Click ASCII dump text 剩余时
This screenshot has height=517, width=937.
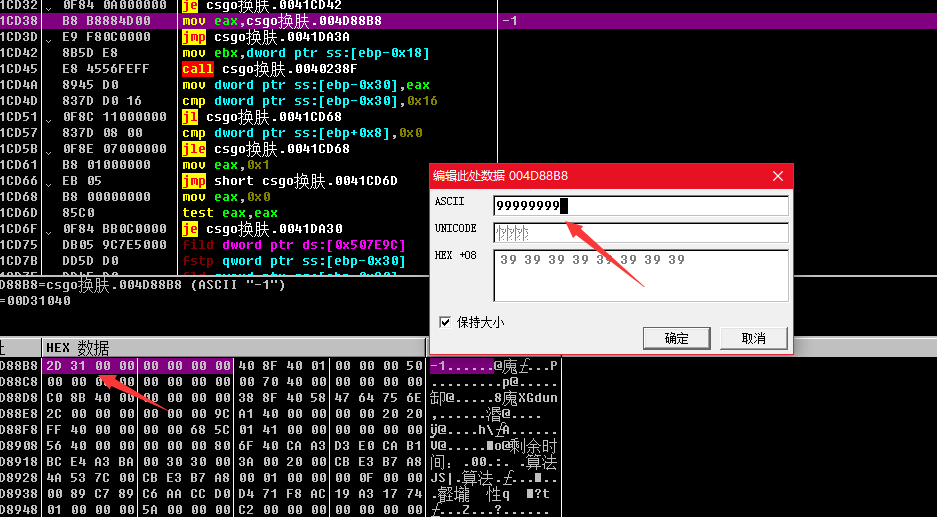tap(533, 446)
